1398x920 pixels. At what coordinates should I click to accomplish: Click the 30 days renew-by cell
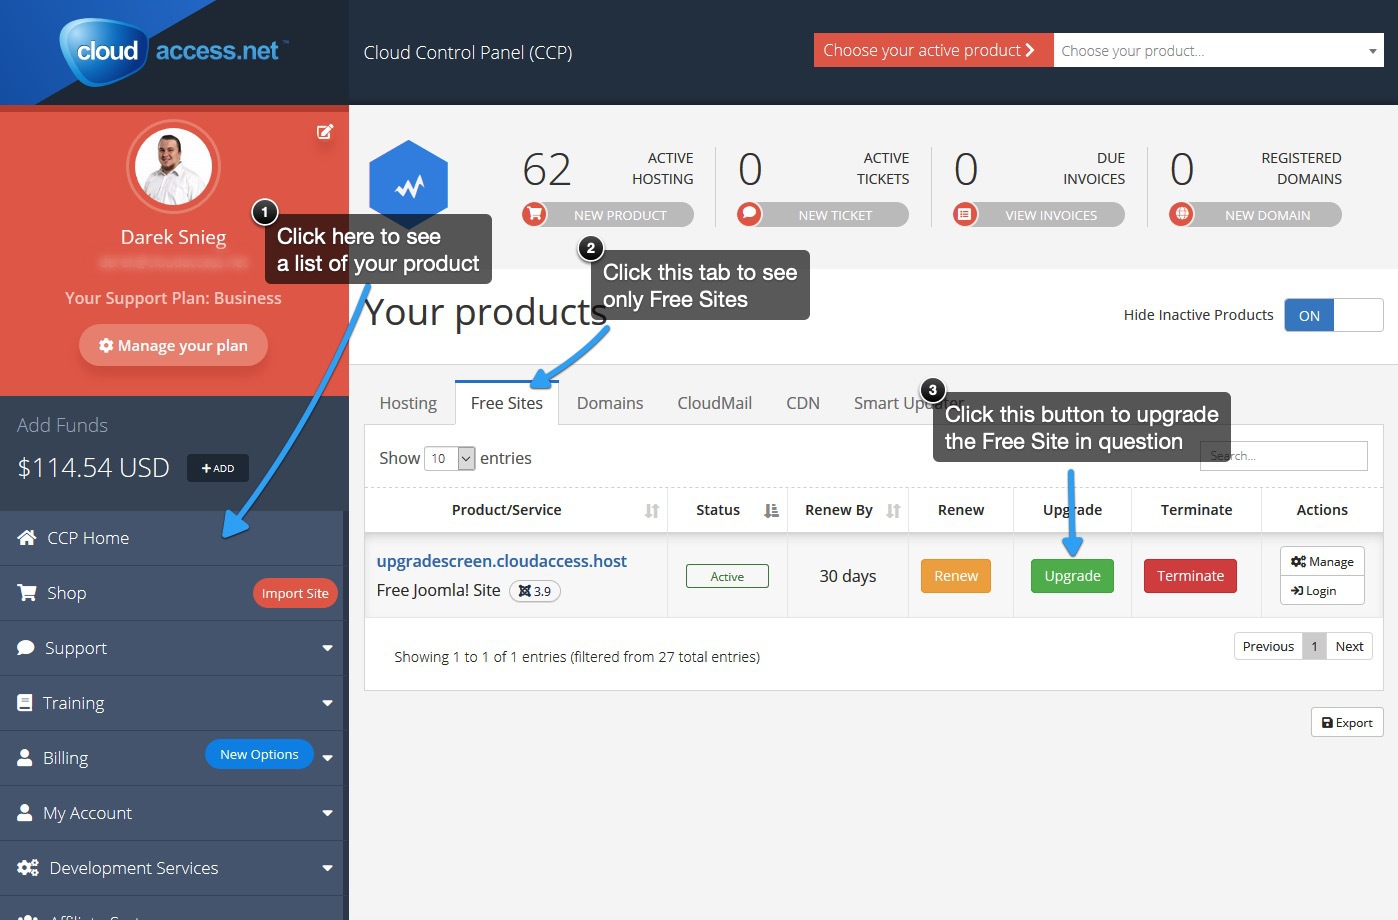coord(847,576)
